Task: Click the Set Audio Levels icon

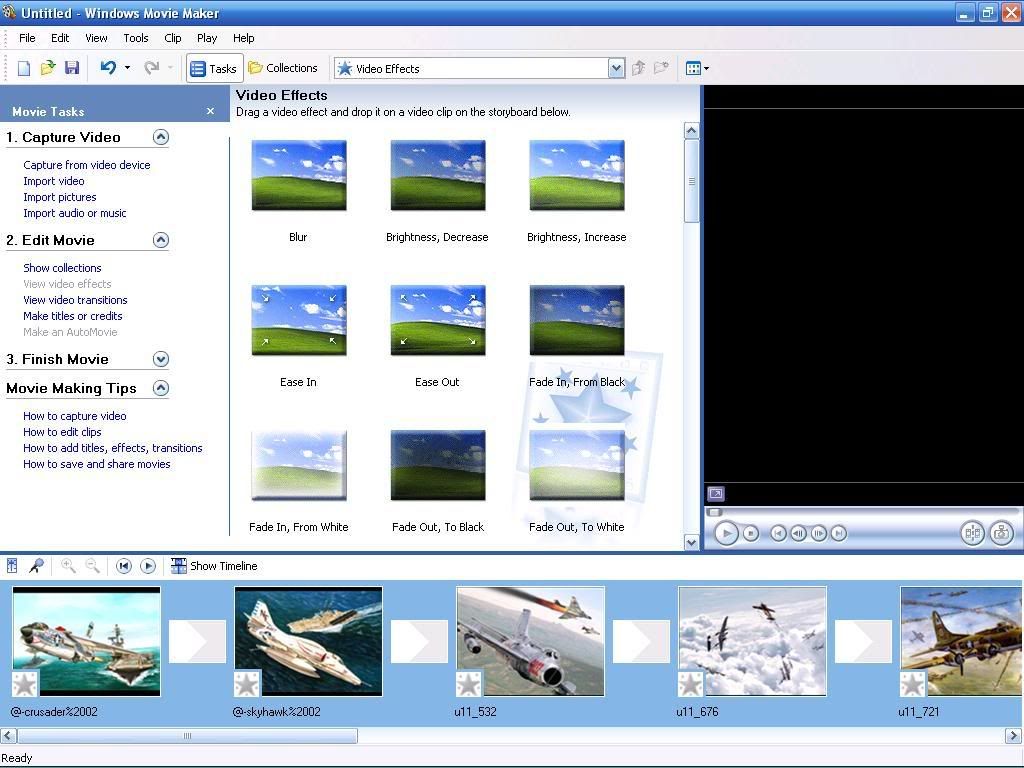Action: (12, 566)
